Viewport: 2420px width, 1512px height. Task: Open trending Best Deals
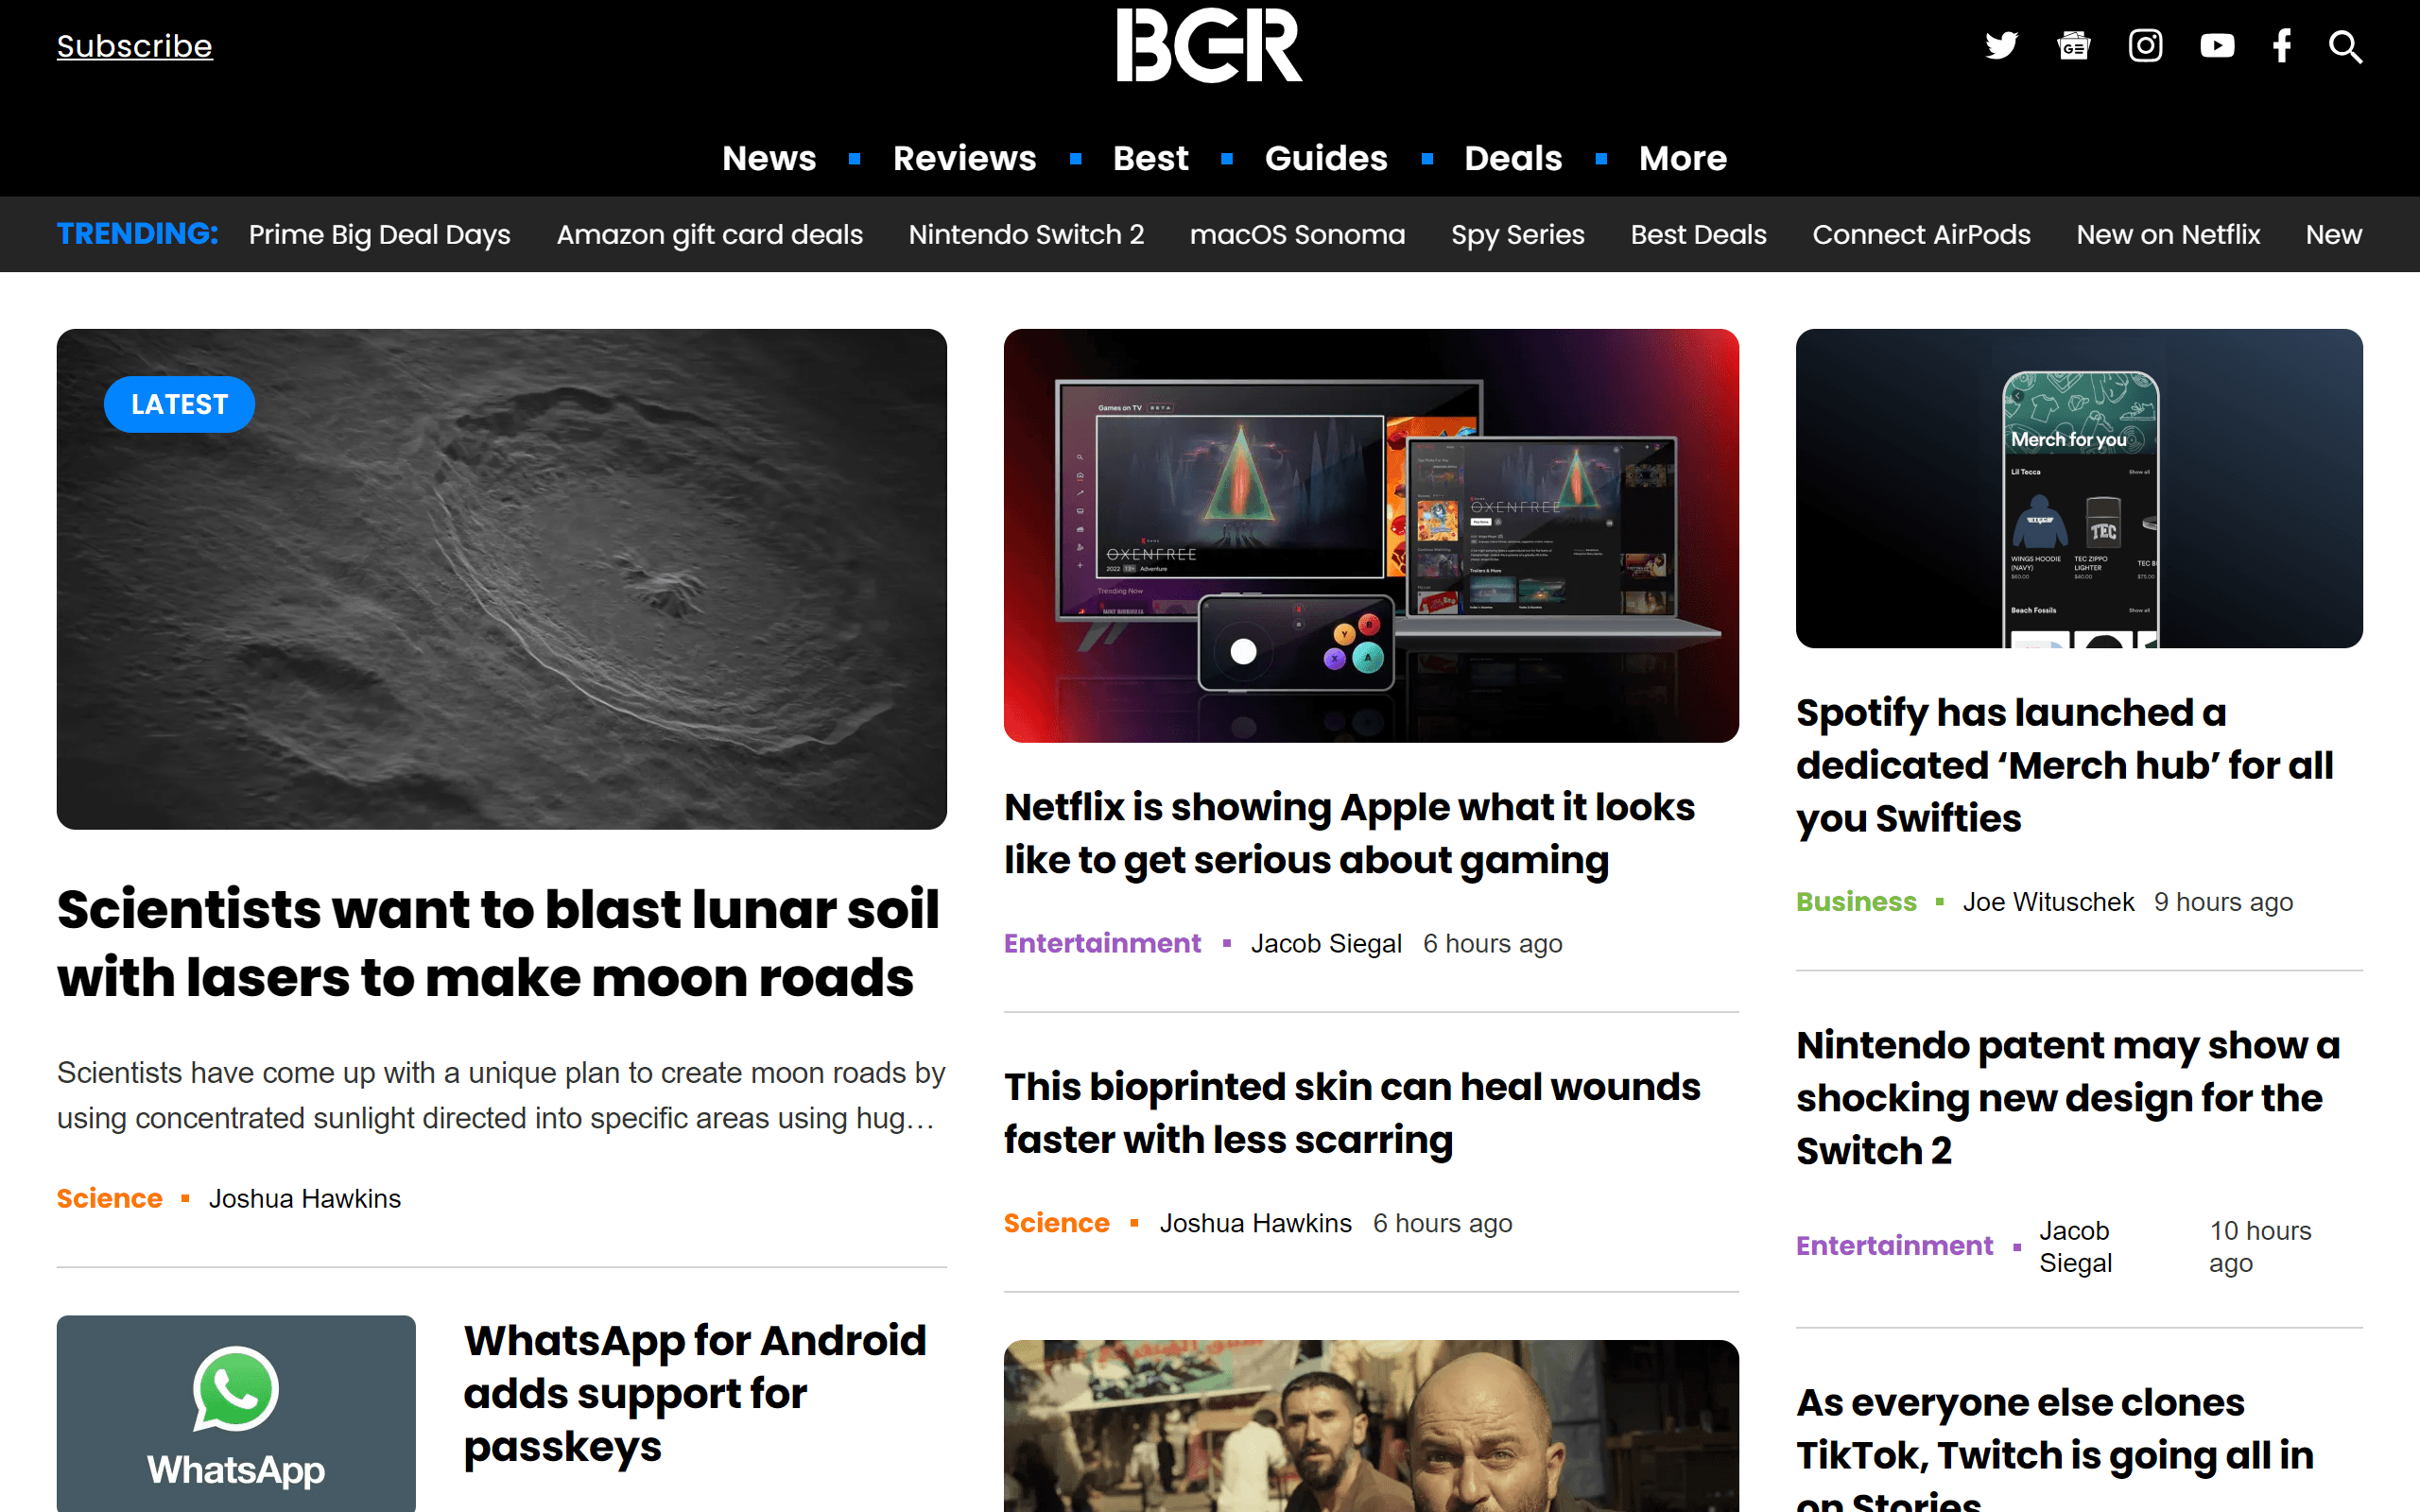coord(1698,234)
